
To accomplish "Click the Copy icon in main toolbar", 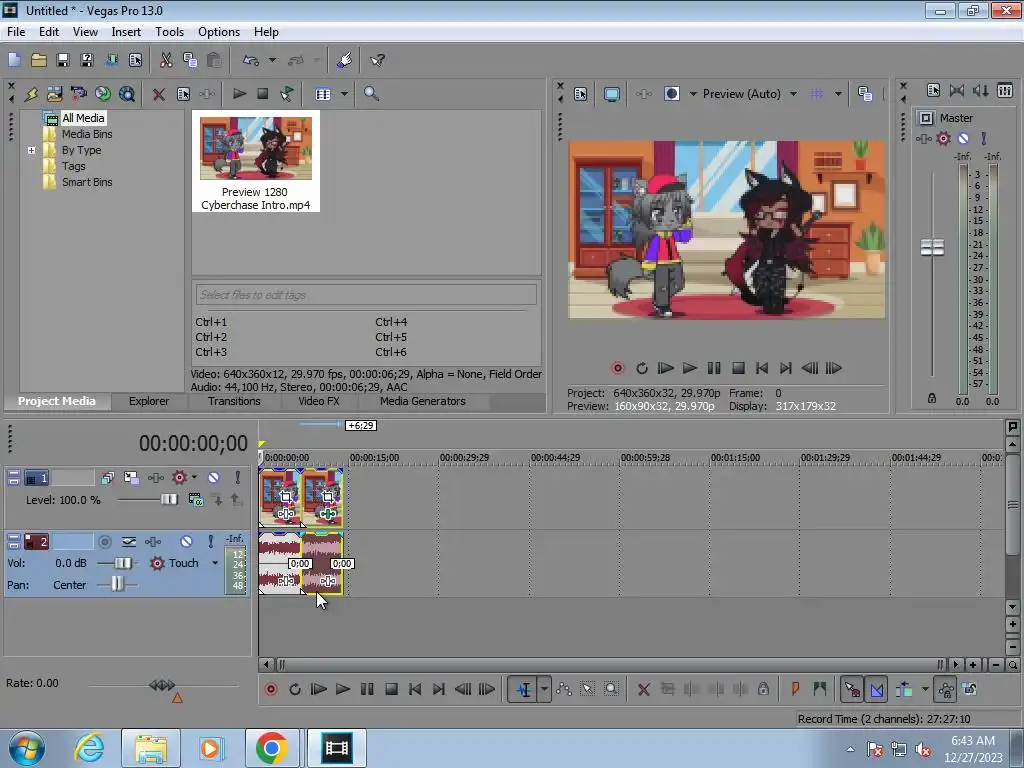I will 190,60.
